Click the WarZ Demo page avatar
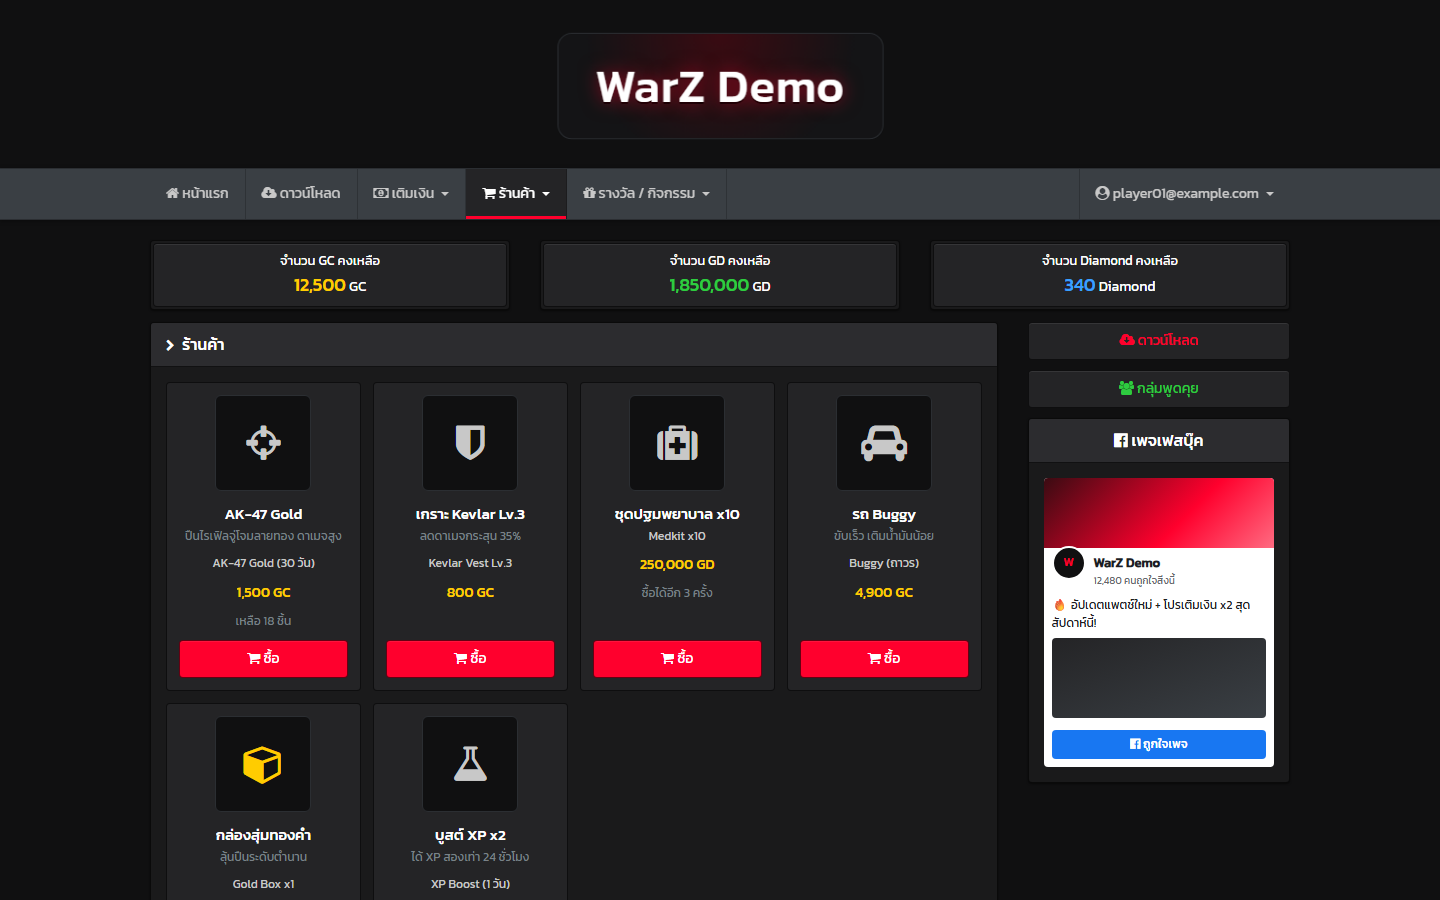This screenshot has width=1440, height=900. [x=1069, y=563]
